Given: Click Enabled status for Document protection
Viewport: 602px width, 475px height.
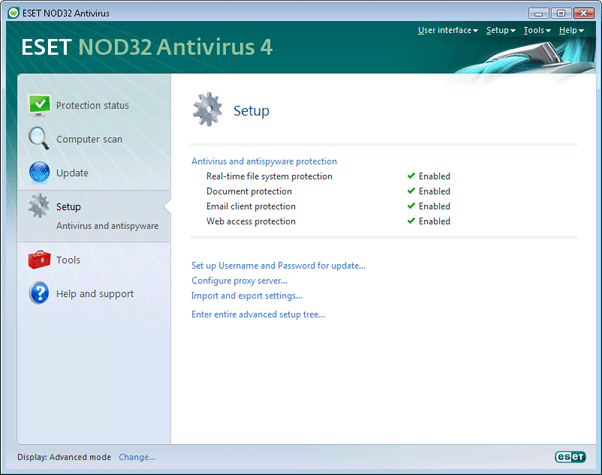Looking at the screenshot, I should point(434,191).
